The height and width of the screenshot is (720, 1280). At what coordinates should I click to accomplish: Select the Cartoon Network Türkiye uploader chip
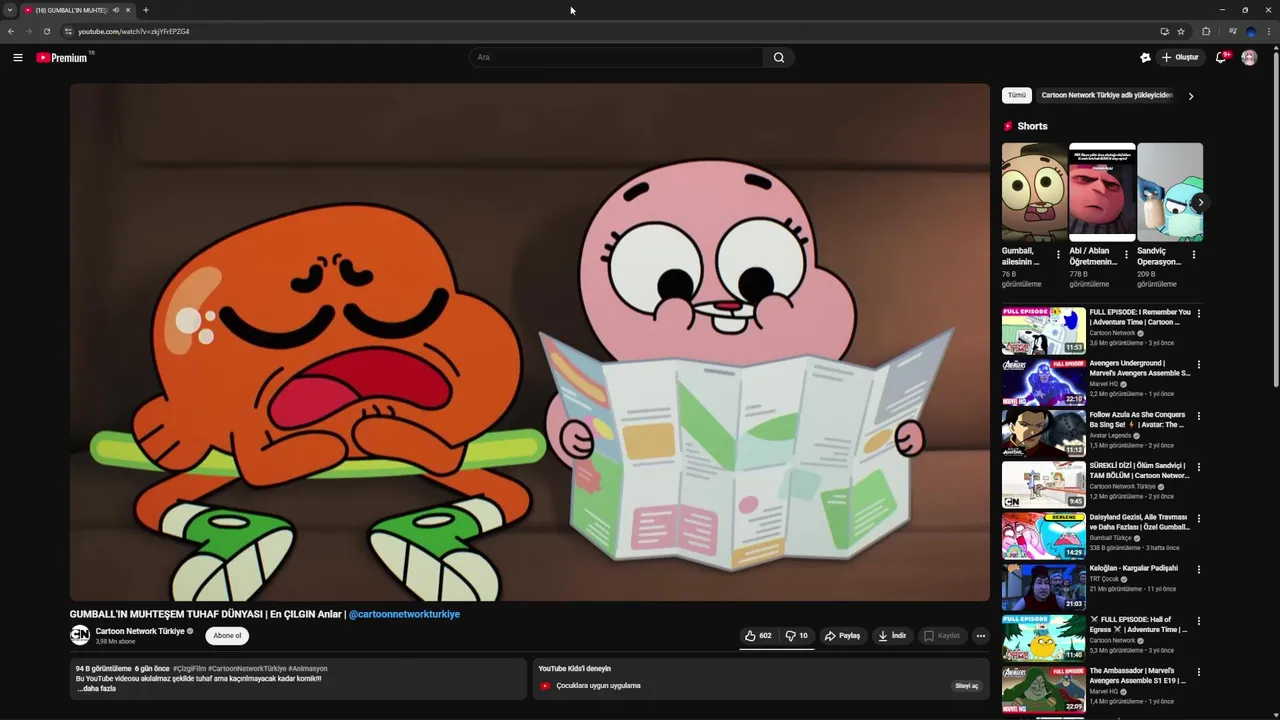tap(1107, 95)
